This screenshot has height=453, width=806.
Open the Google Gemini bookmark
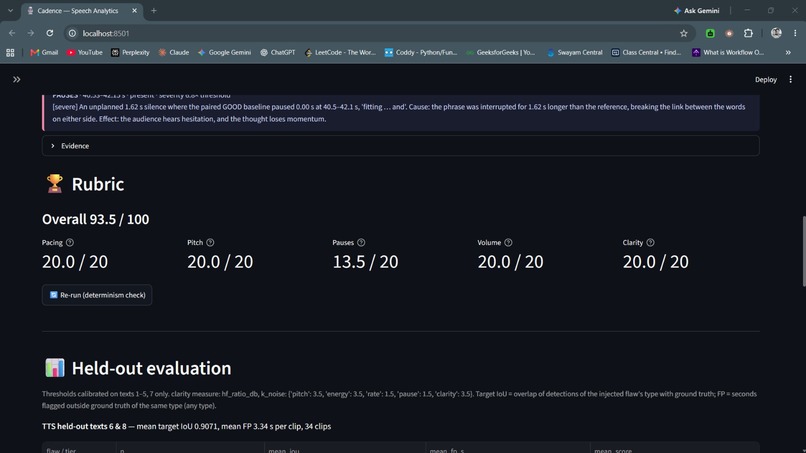(x=225, y=52)
